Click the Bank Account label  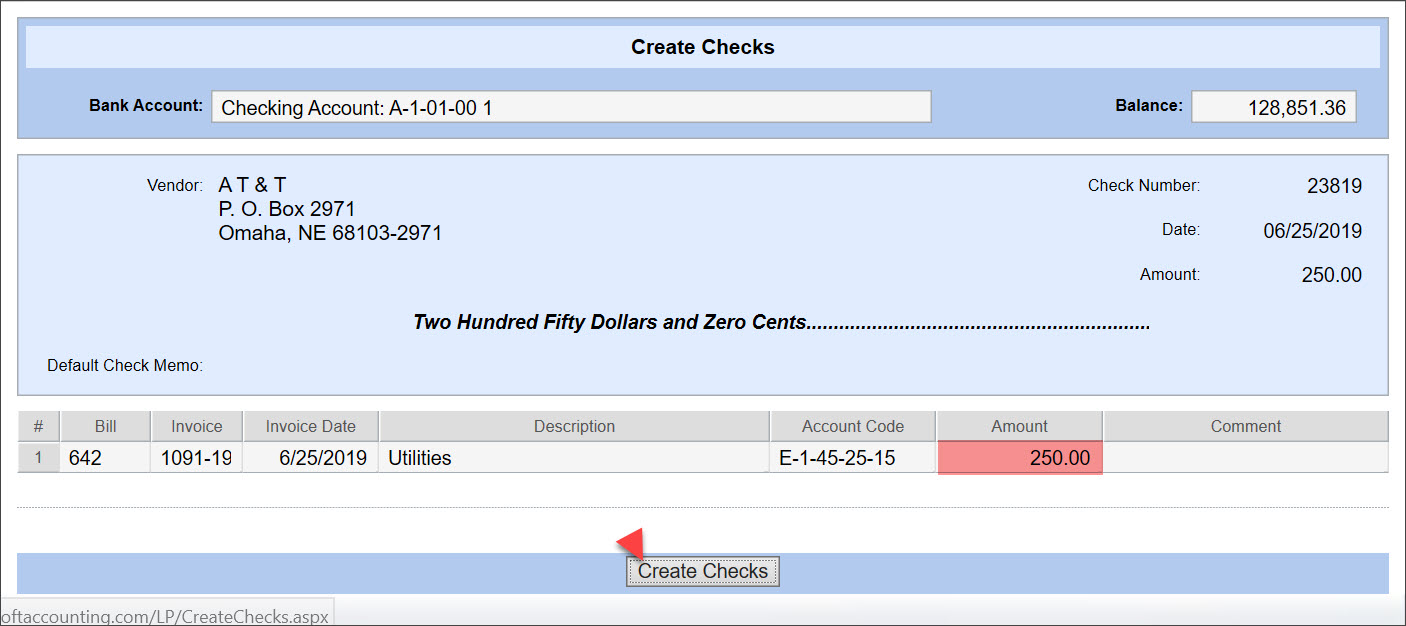click(x=146, y=105)
